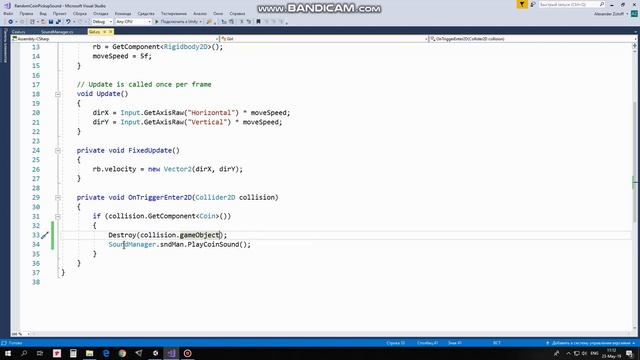Collapse the FixedUpdate method at line 24
Image resolution: width=640 pixels, height=360 pixels.
pyautogui.click(x=58, y=151)
